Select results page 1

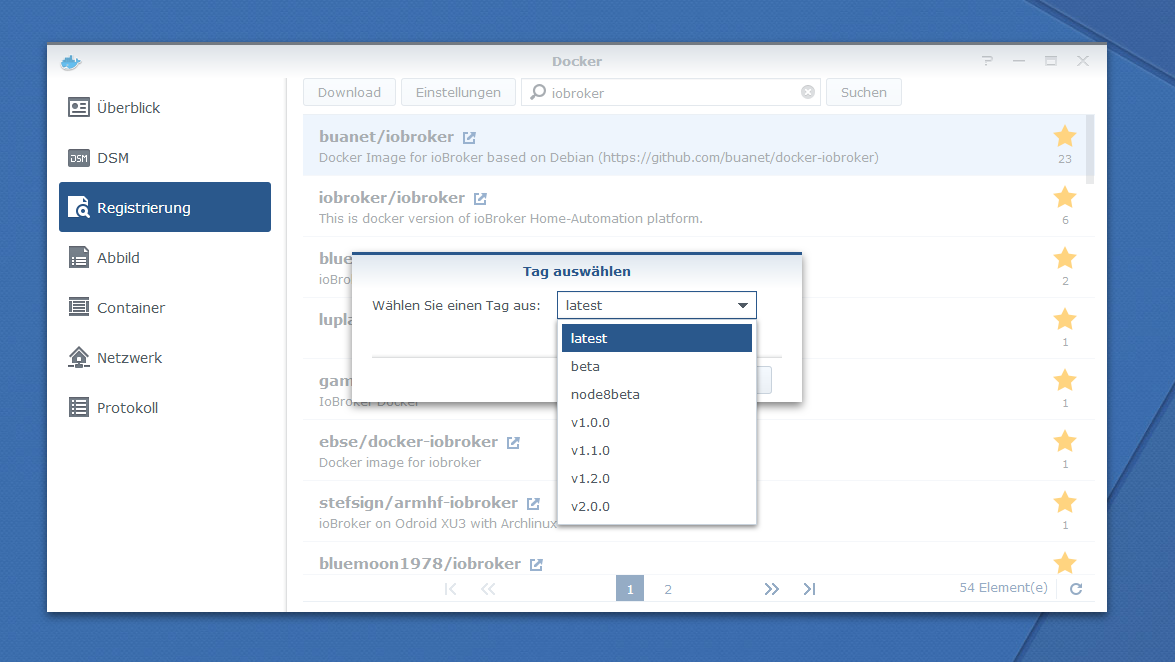(x=630, y=589)
